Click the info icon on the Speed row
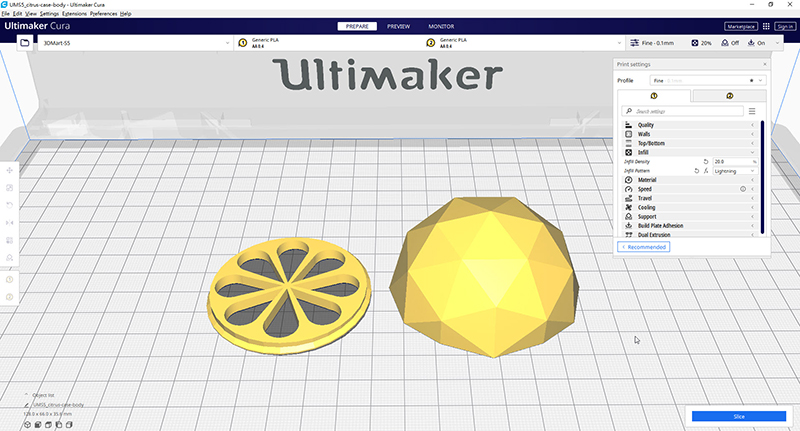Viewport: 800px width, 431px height. click(x=743, y=189)
